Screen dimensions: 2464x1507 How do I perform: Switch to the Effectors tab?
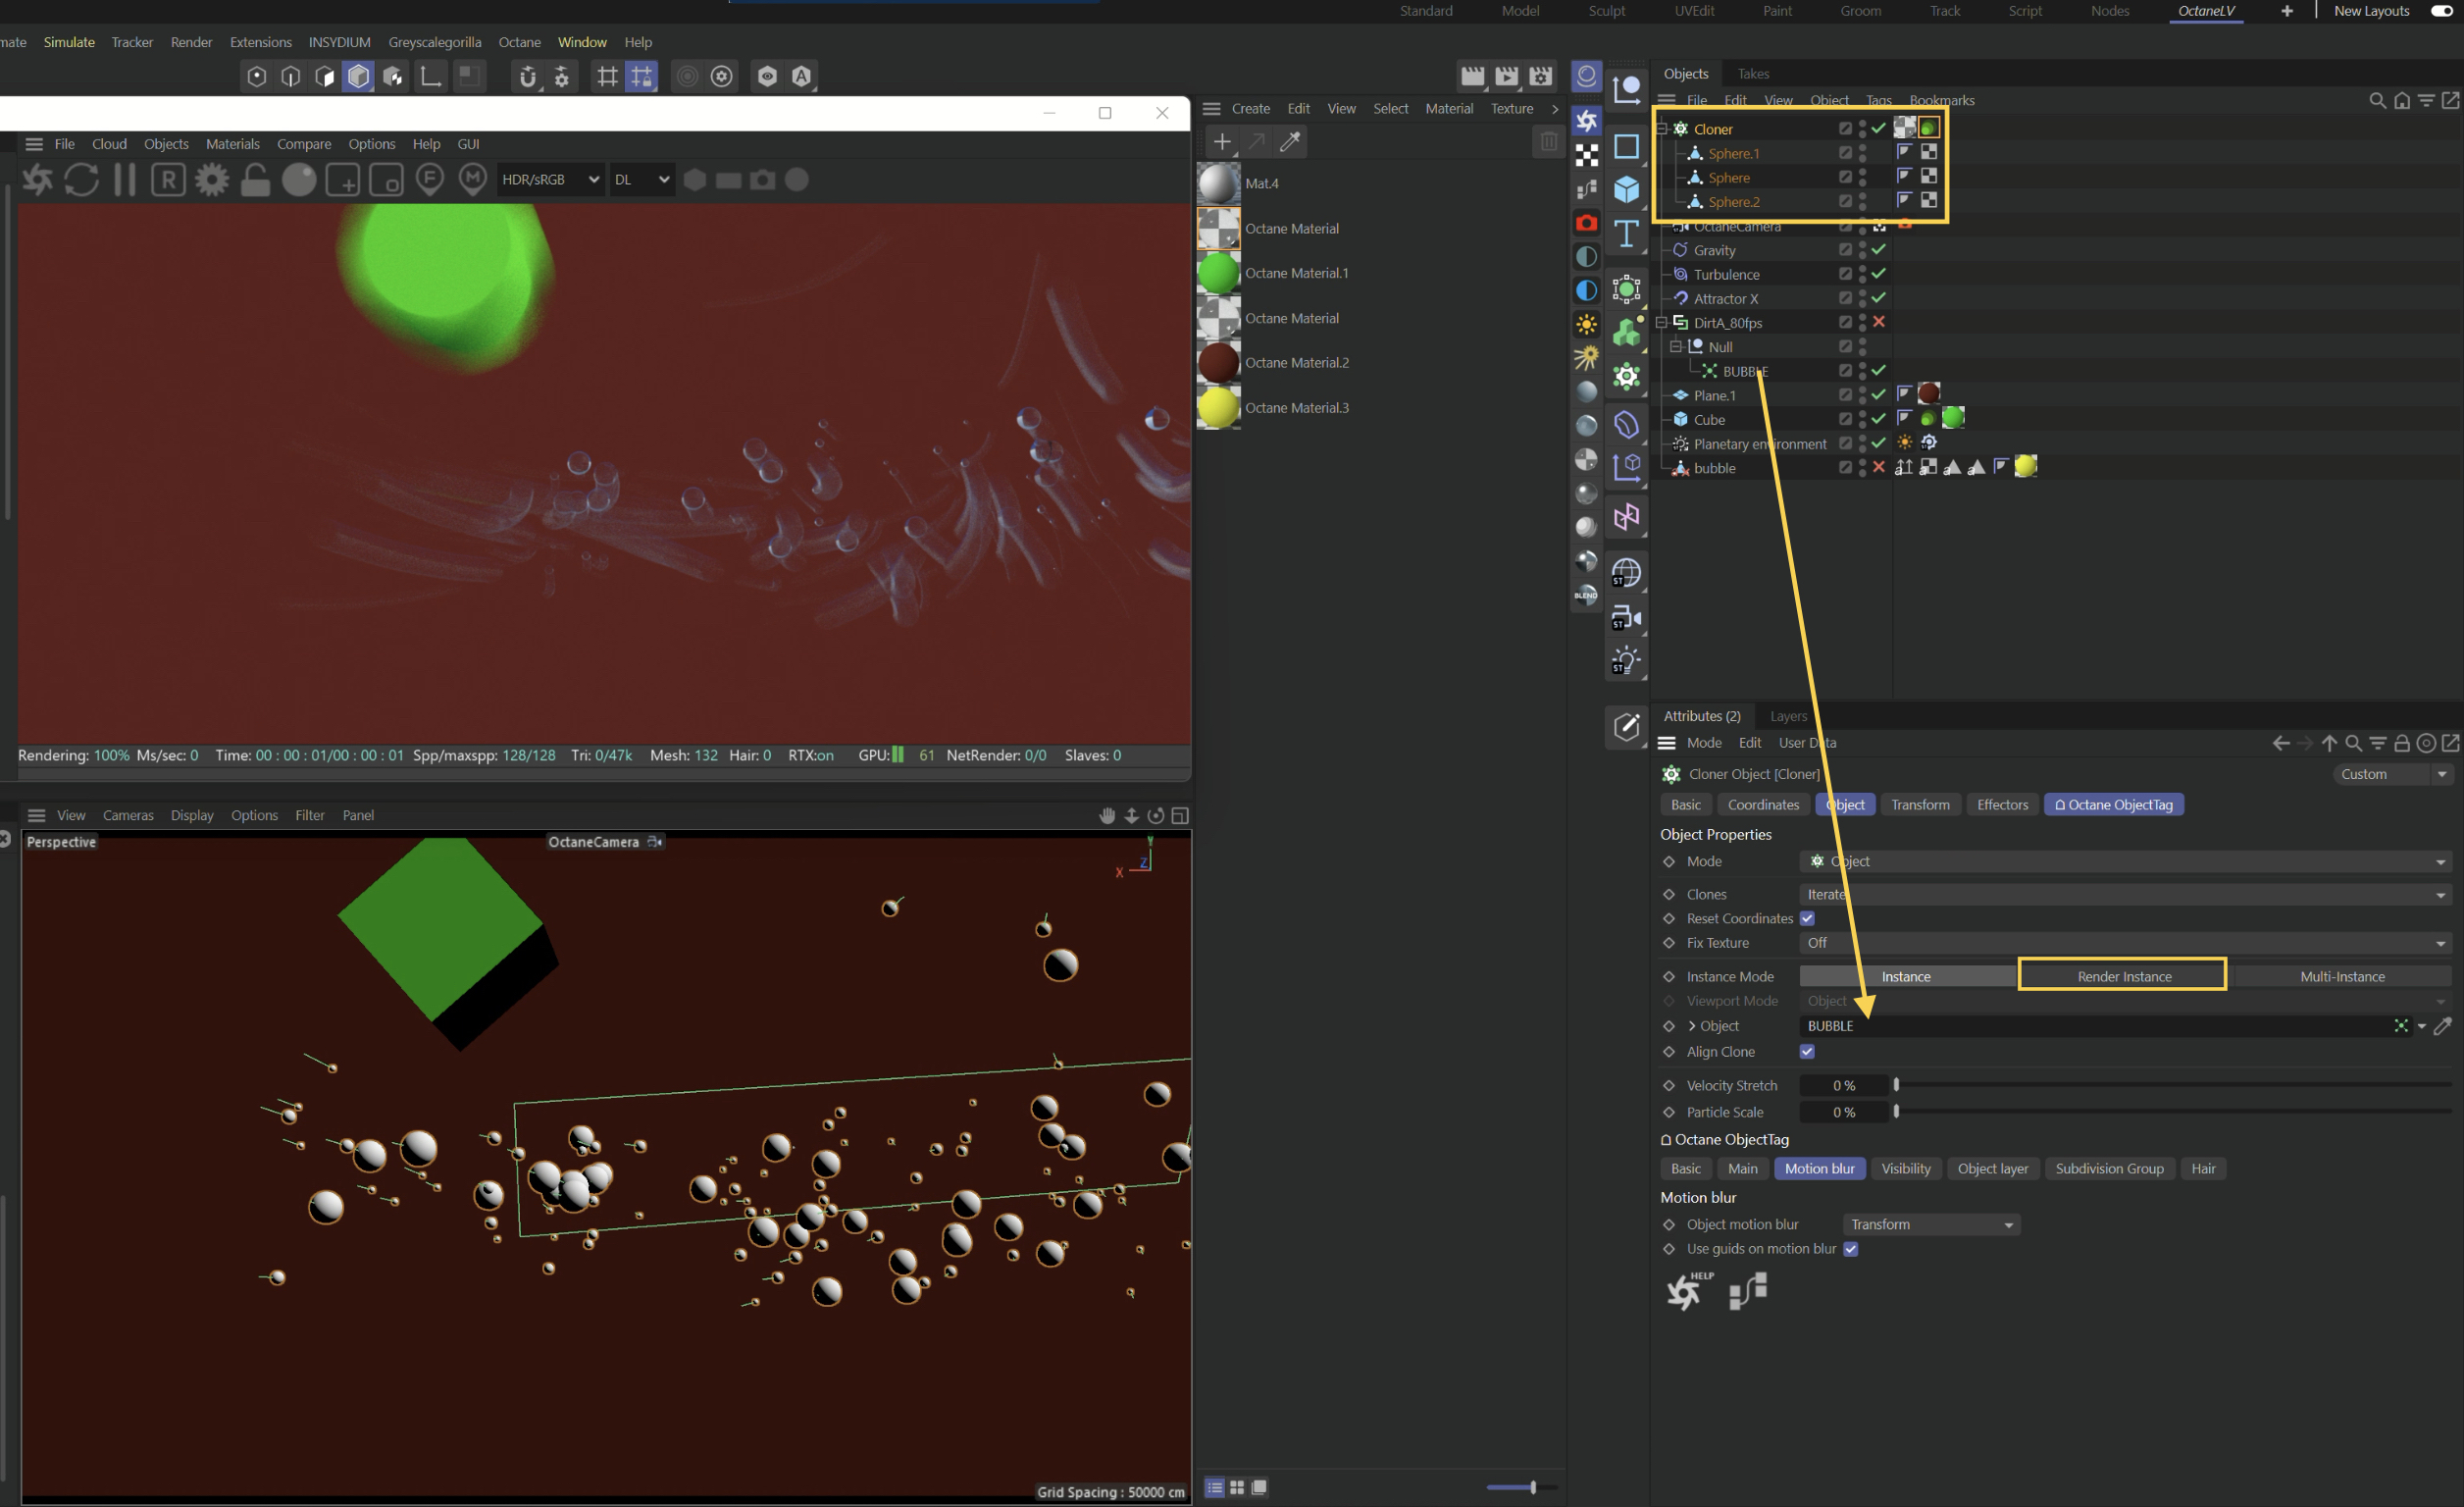[2002, 804]
